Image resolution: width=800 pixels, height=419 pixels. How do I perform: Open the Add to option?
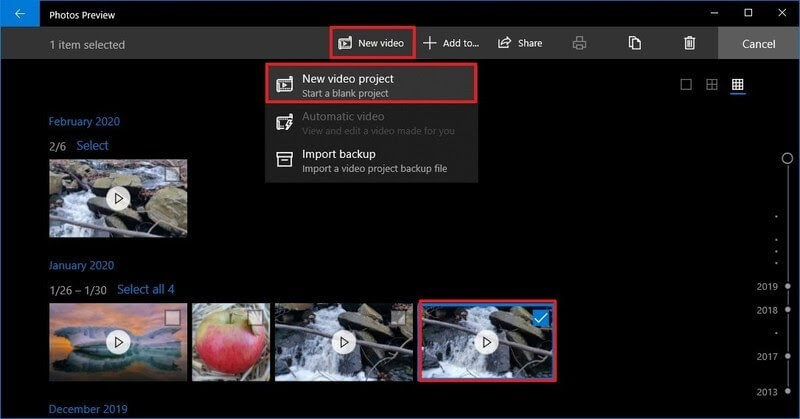pos(451,43)
